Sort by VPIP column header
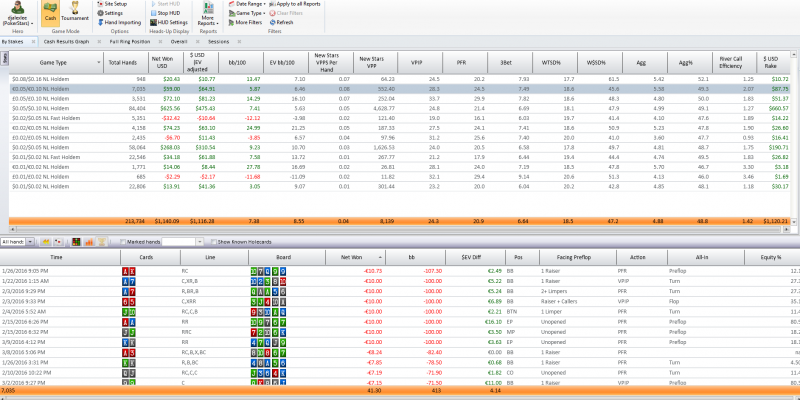 coord(419,63)
